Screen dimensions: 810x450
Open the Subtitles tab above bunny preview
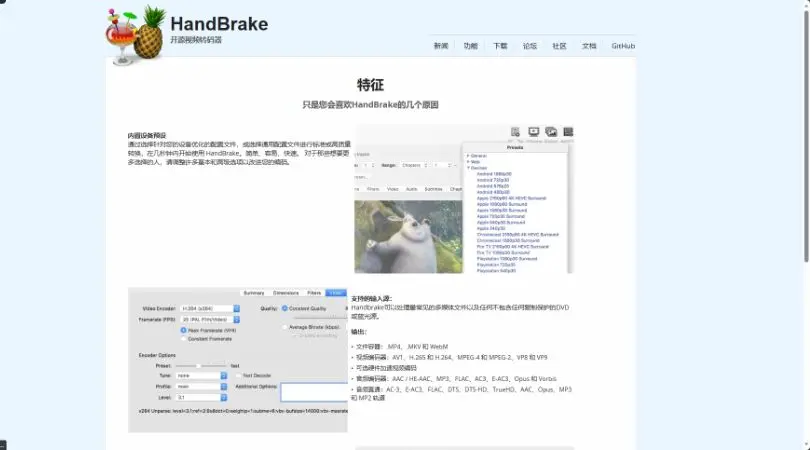tap(433, 189)
